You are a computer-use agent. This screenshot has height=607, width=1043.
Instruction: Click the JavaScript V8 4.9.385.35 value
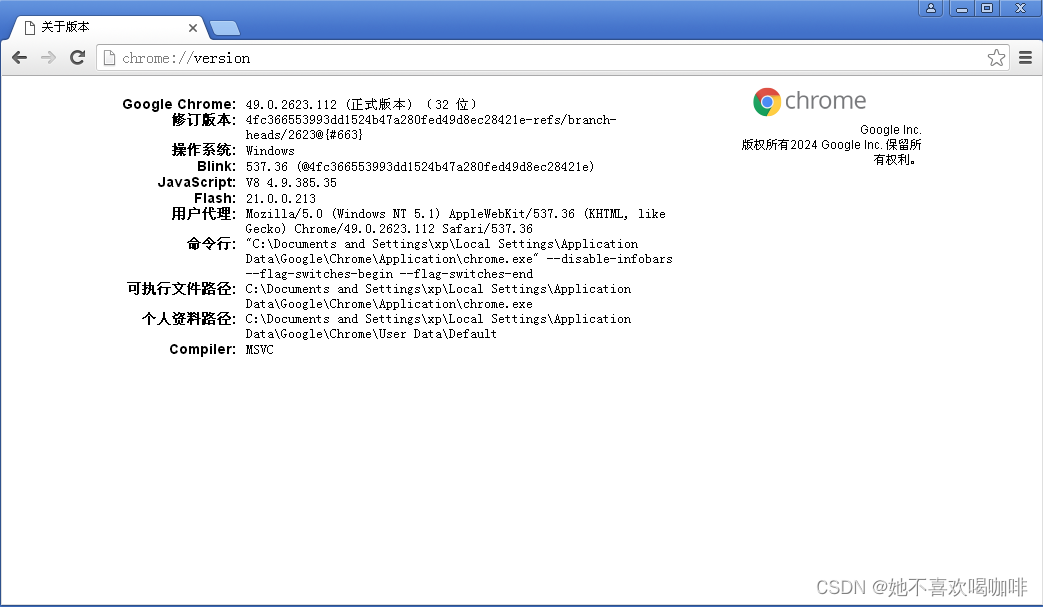click(291, 183)
